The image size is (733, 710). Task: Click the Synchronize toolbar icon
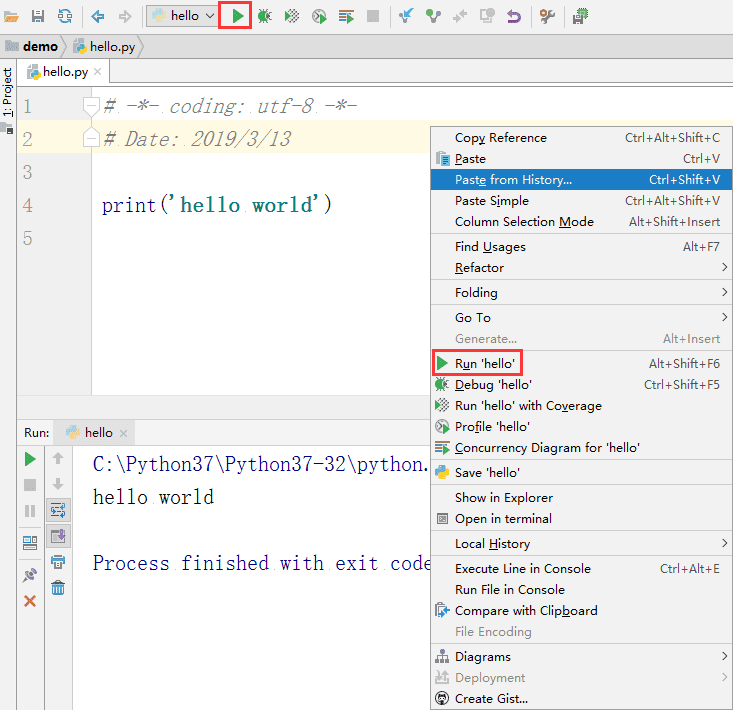[x=65, y=17]
